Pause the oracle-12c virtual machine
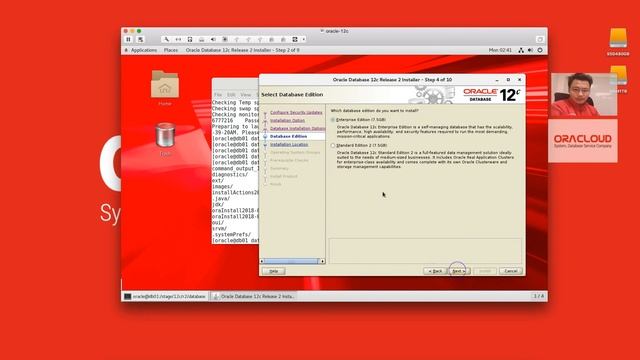This screenshot has height=360, width=640. (x=129, y=39)
